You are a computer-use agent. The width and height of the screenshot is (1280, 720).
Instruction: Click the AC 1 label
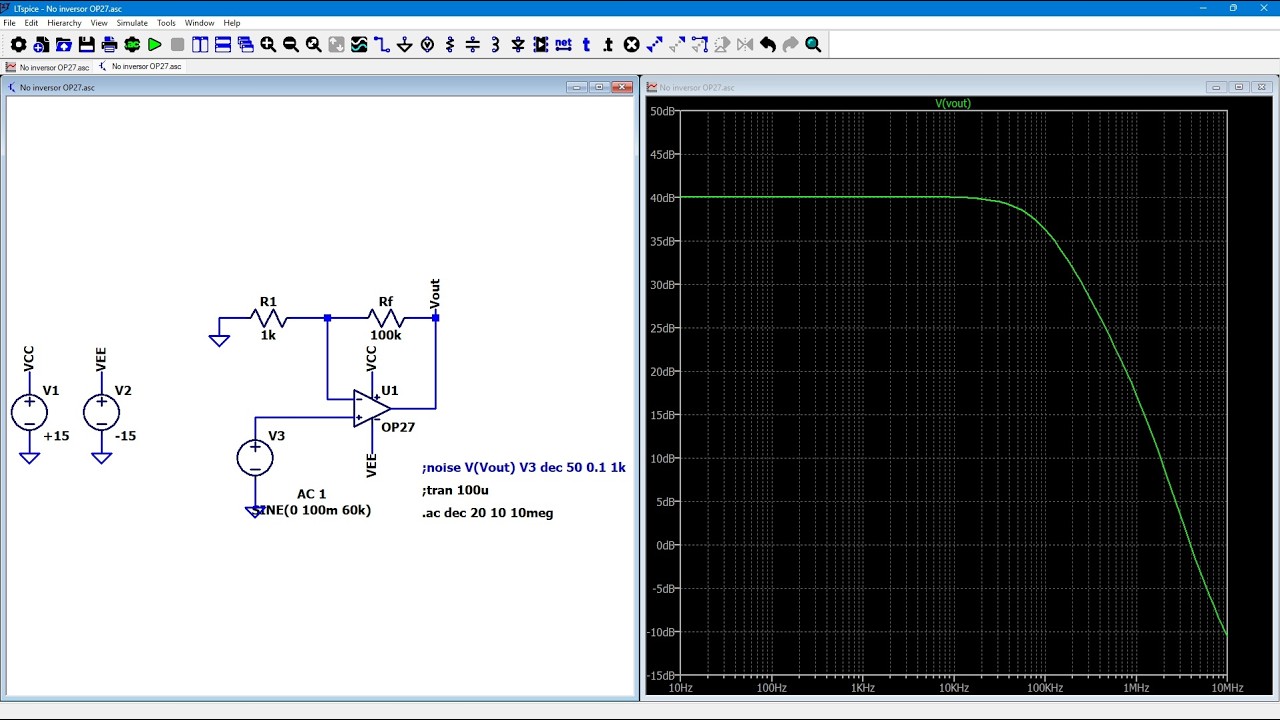pyautogui.click(x=311, y=494)
